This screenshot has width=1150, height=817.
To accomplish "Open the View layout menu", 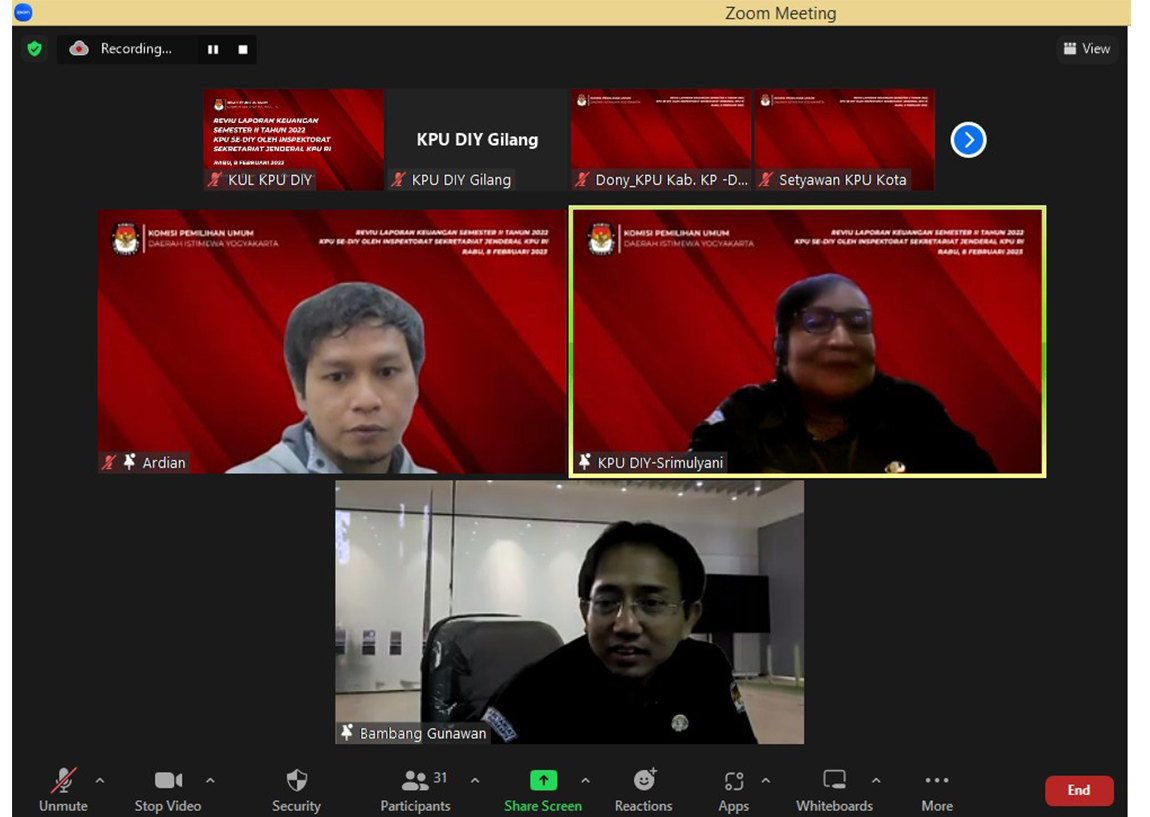I will coord(1087,48).
